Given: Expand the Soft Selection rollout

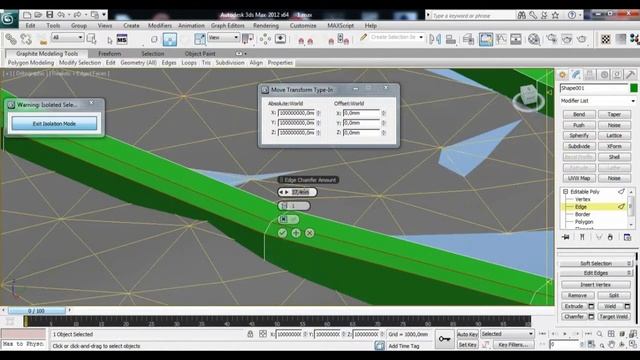Looking at the screenshot, I should coord(596,264).
